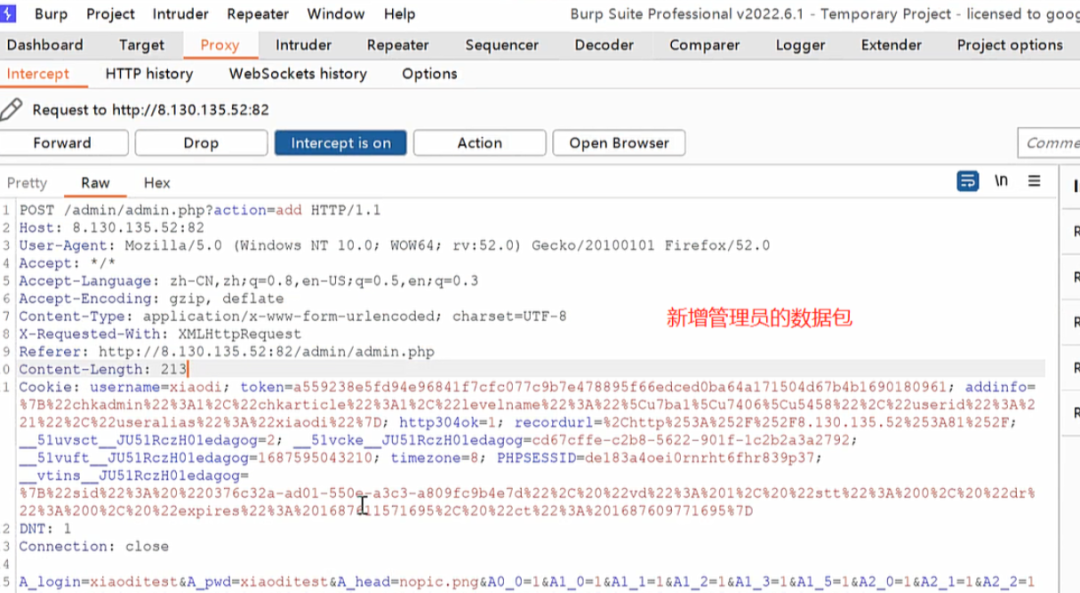Click the Accept-Encoding header line
The image size is (1080, 593).
151,298
